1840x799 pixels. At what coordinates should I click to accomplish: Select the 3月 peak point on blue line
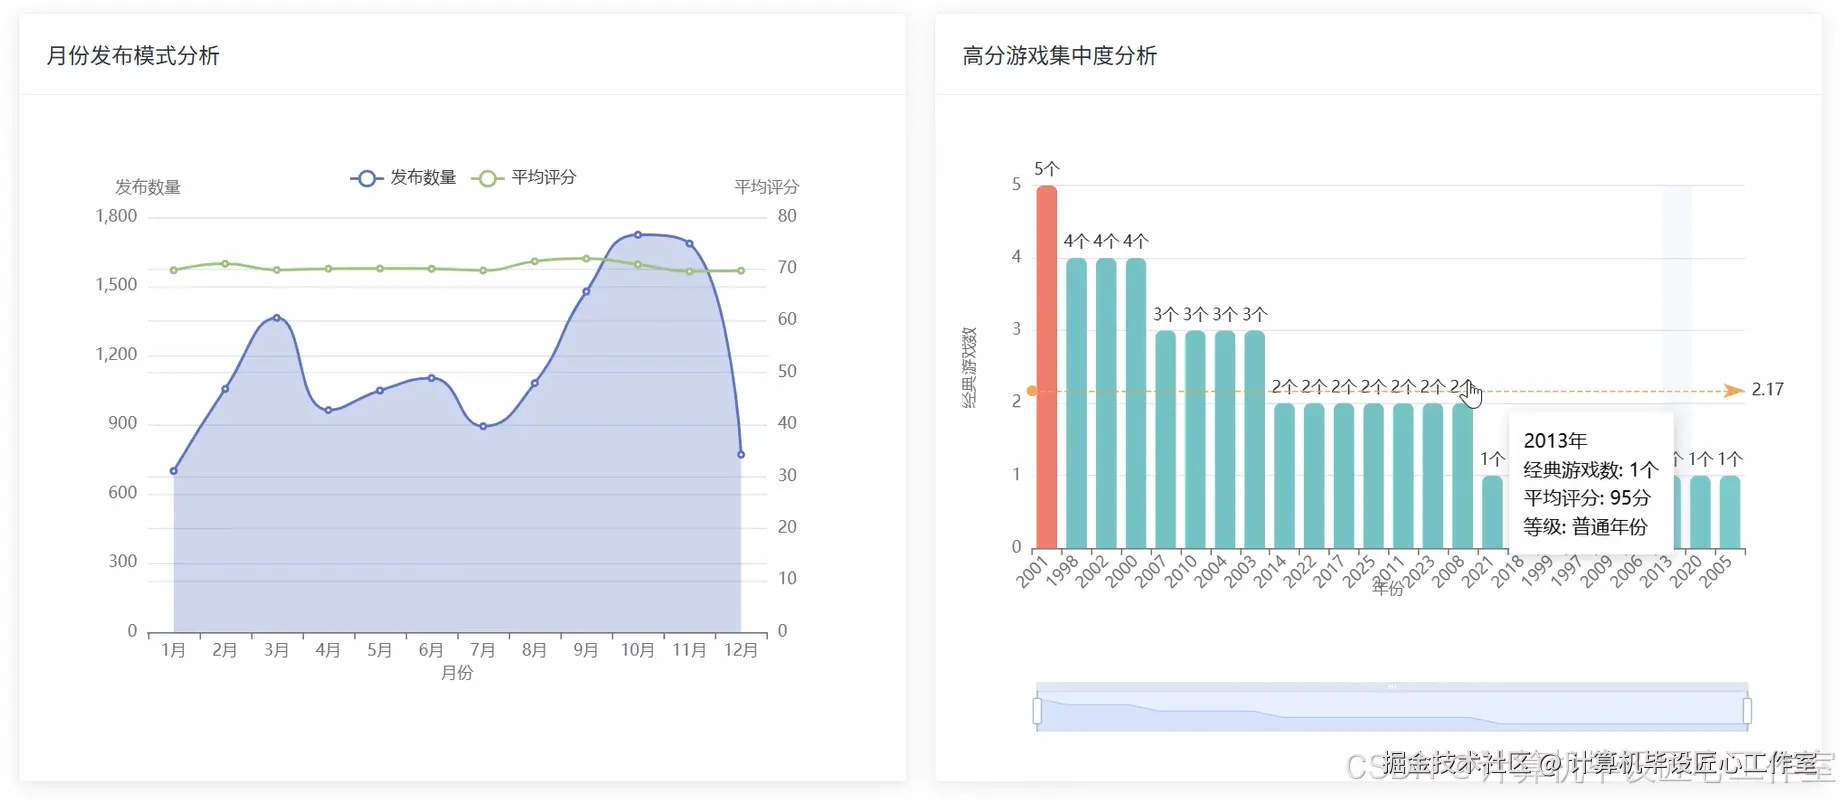(277, 318)
